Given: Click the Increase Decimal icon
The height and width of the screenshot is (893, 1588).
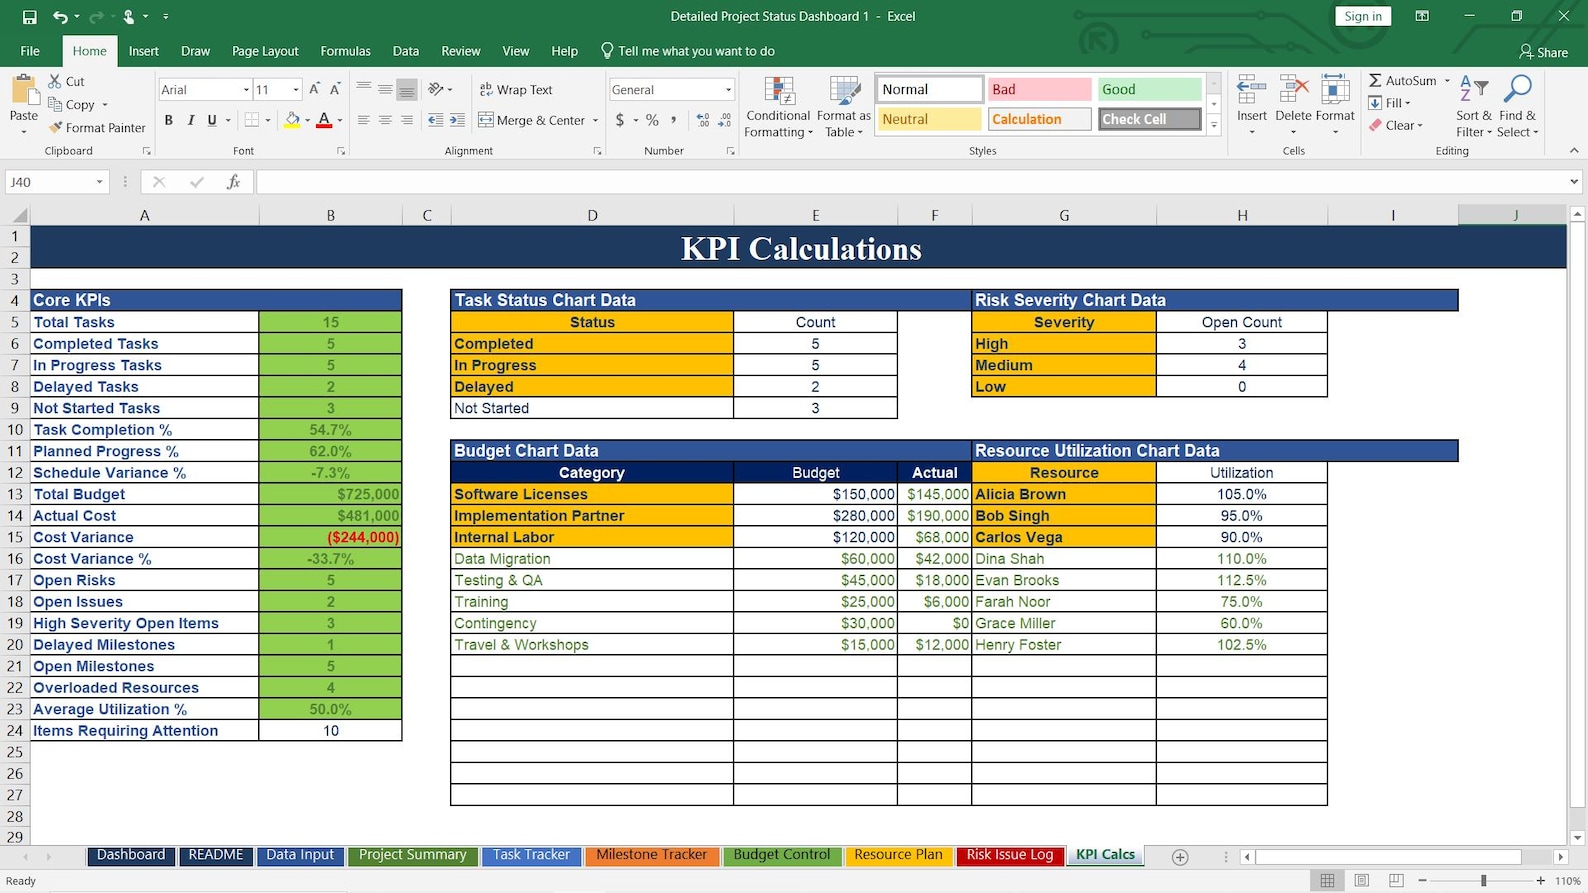Looking at the screenshot, I should pos(703,120).
